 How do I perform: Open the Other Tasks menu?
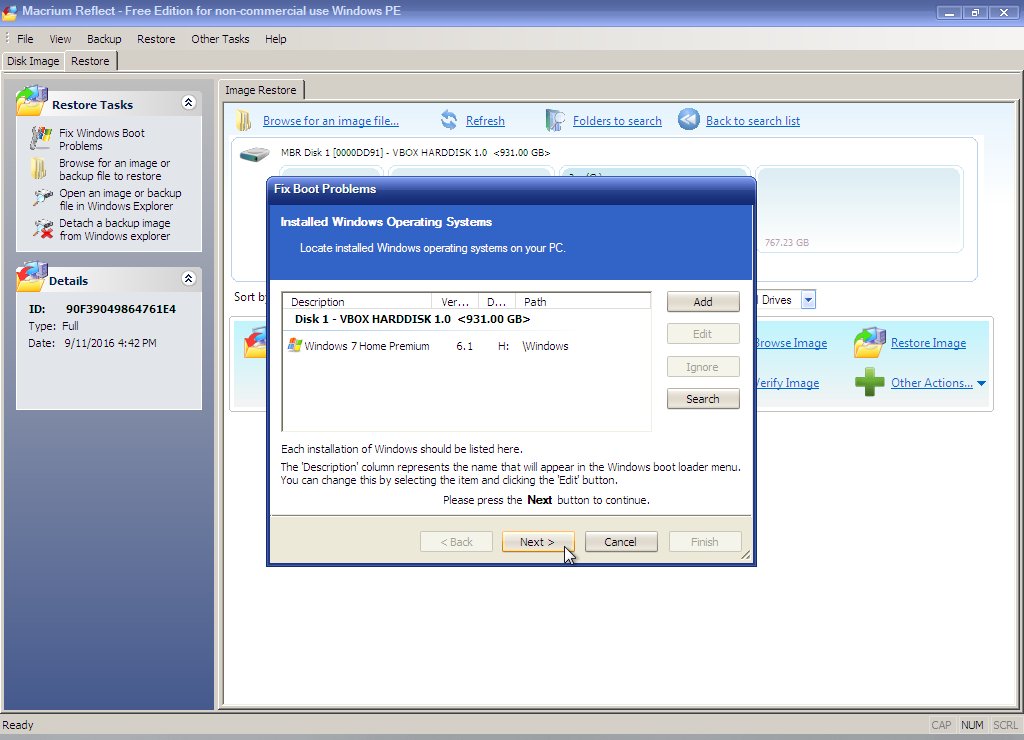click(x=220, y=39)
